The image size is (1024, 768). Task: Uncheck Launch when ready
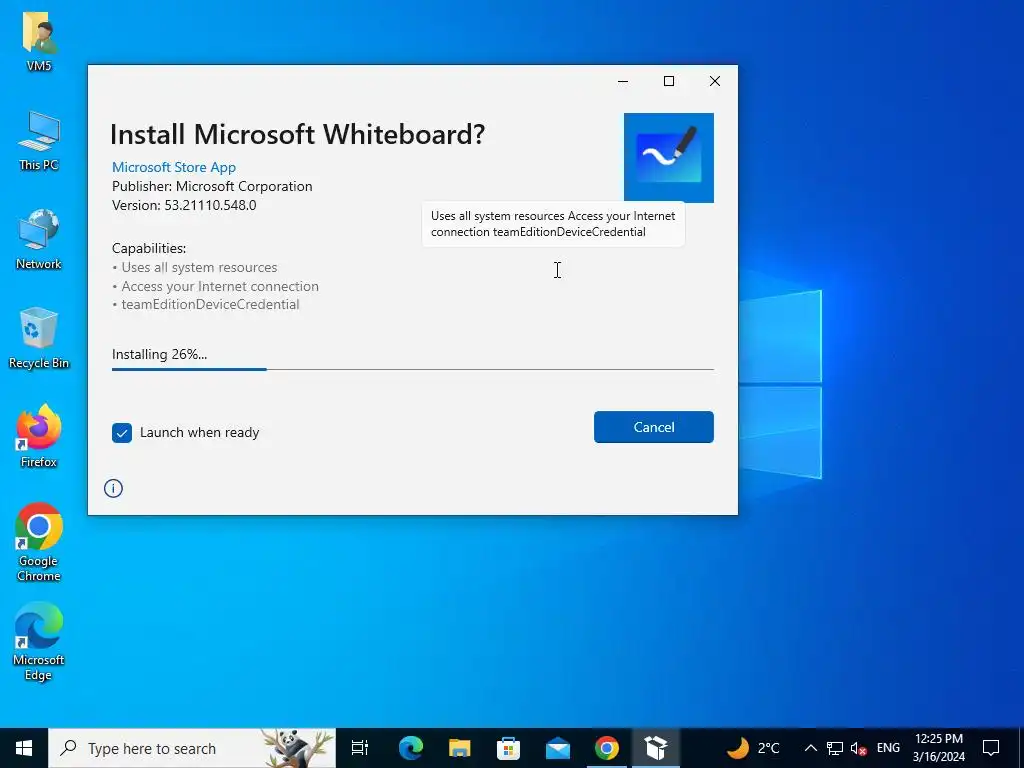tap(122, 432)
